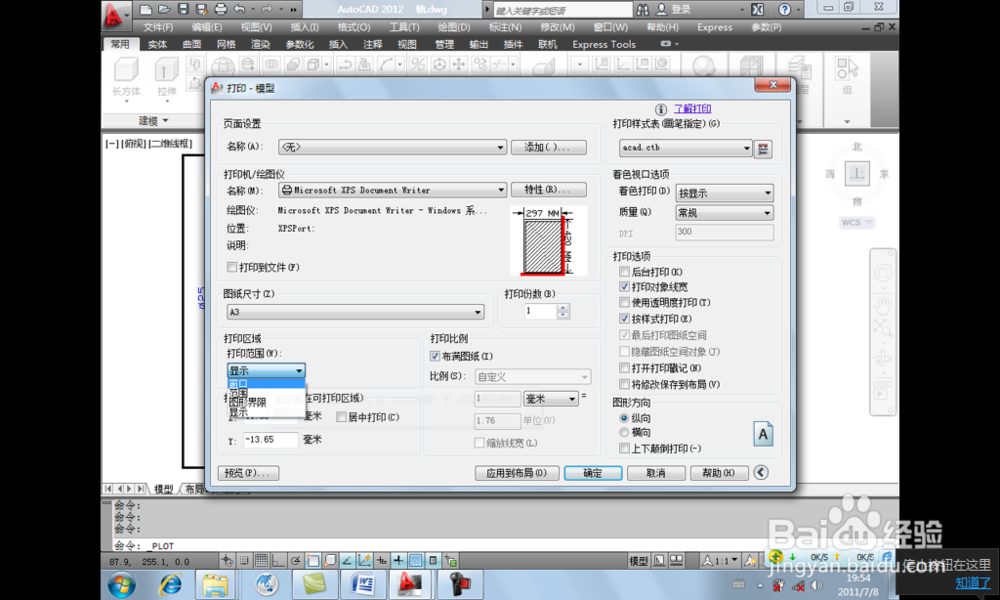
Task: Toggle line weight display in status bar
Action: 398,560
